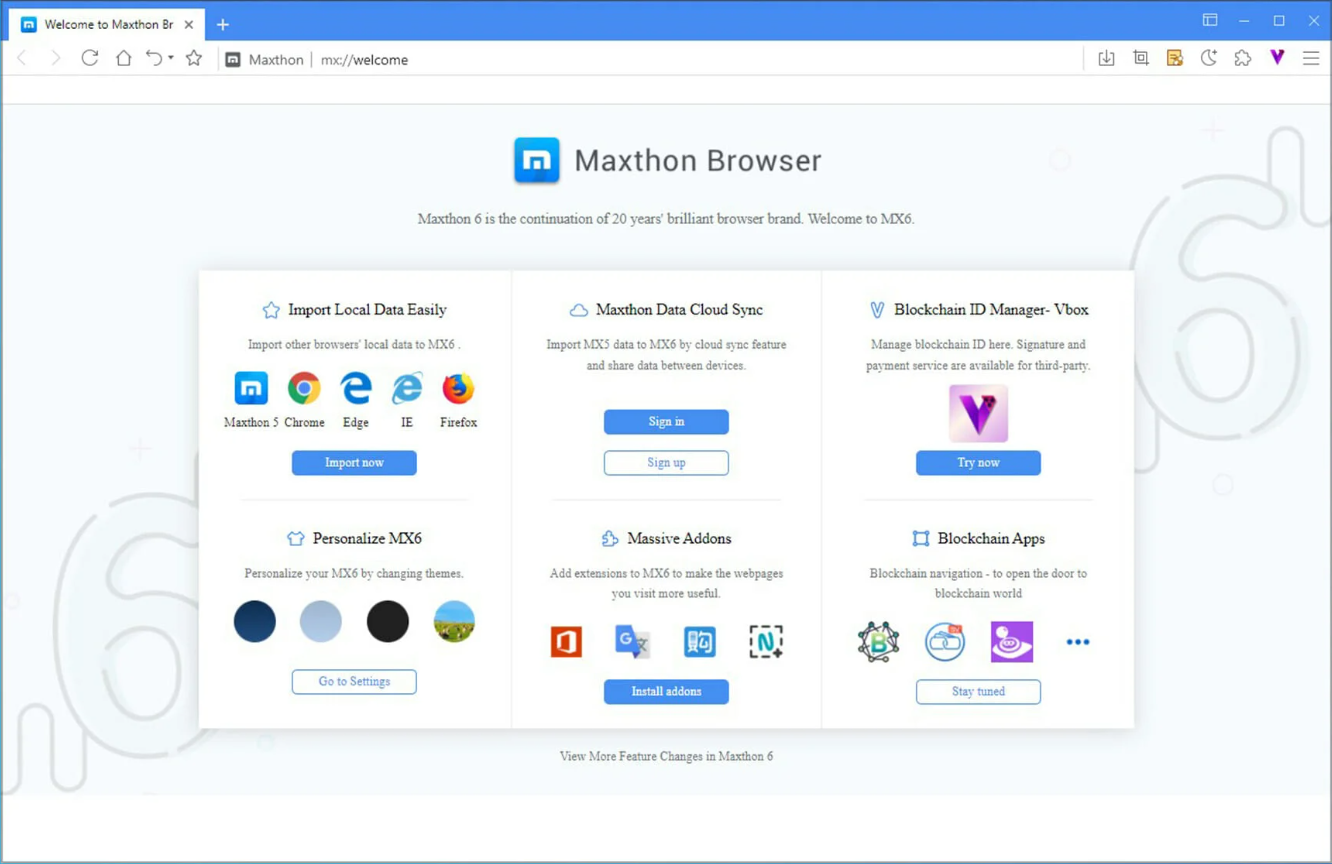This screenshot has height=864, width=1332.
Task: Click the Massive Addons heading
Action: point(679,539)
